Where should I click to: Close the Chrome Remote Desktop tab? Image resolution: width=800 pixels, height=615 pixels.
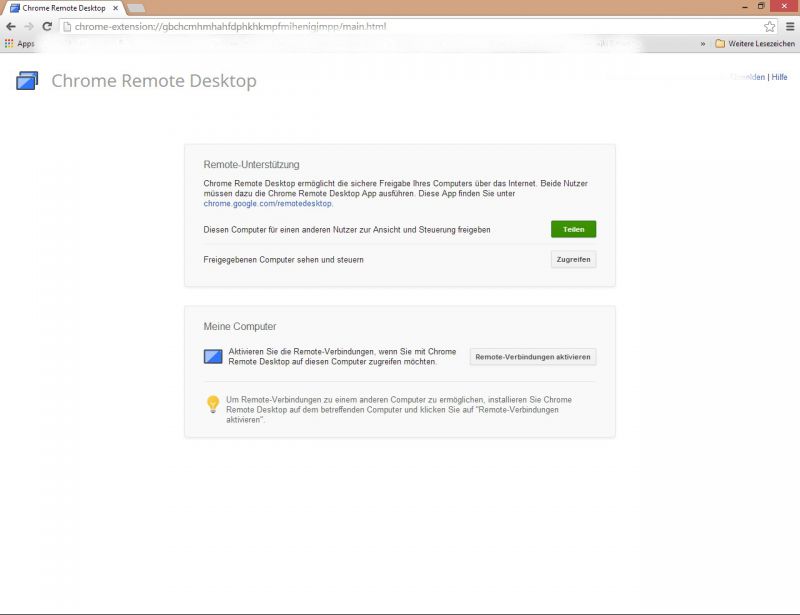[x=115, y=8]
